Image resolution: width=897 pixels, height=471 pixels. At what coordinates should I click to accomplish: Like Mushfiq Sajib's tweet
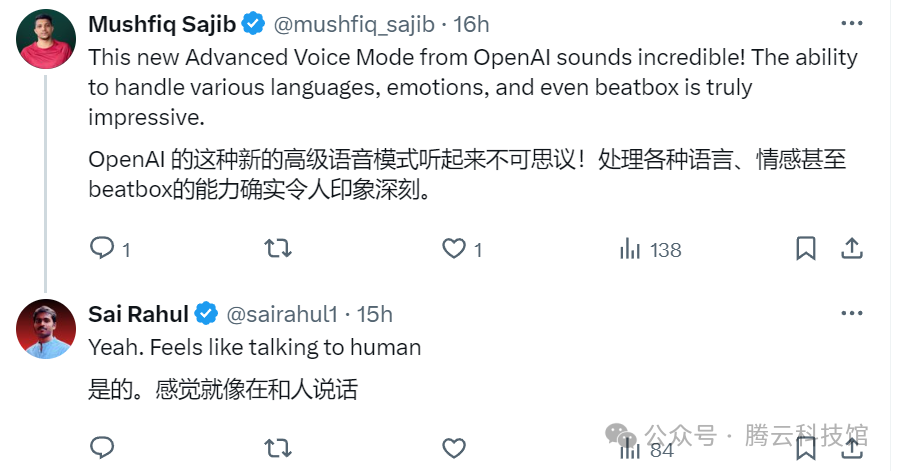pyautogui.click(x=454, y=248)
